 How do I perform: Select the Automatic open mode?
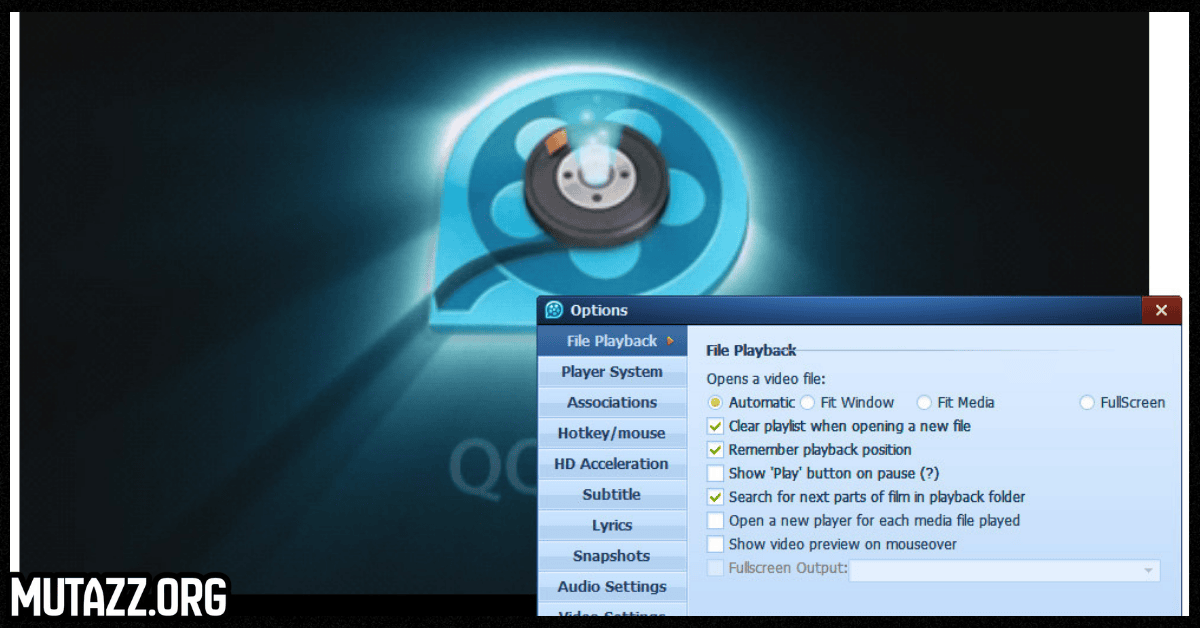[717, 402]
